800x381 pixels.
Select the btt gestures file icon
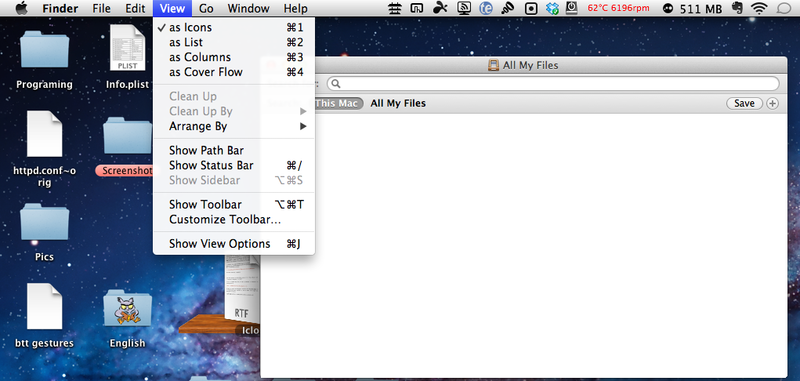coord(44,306)
